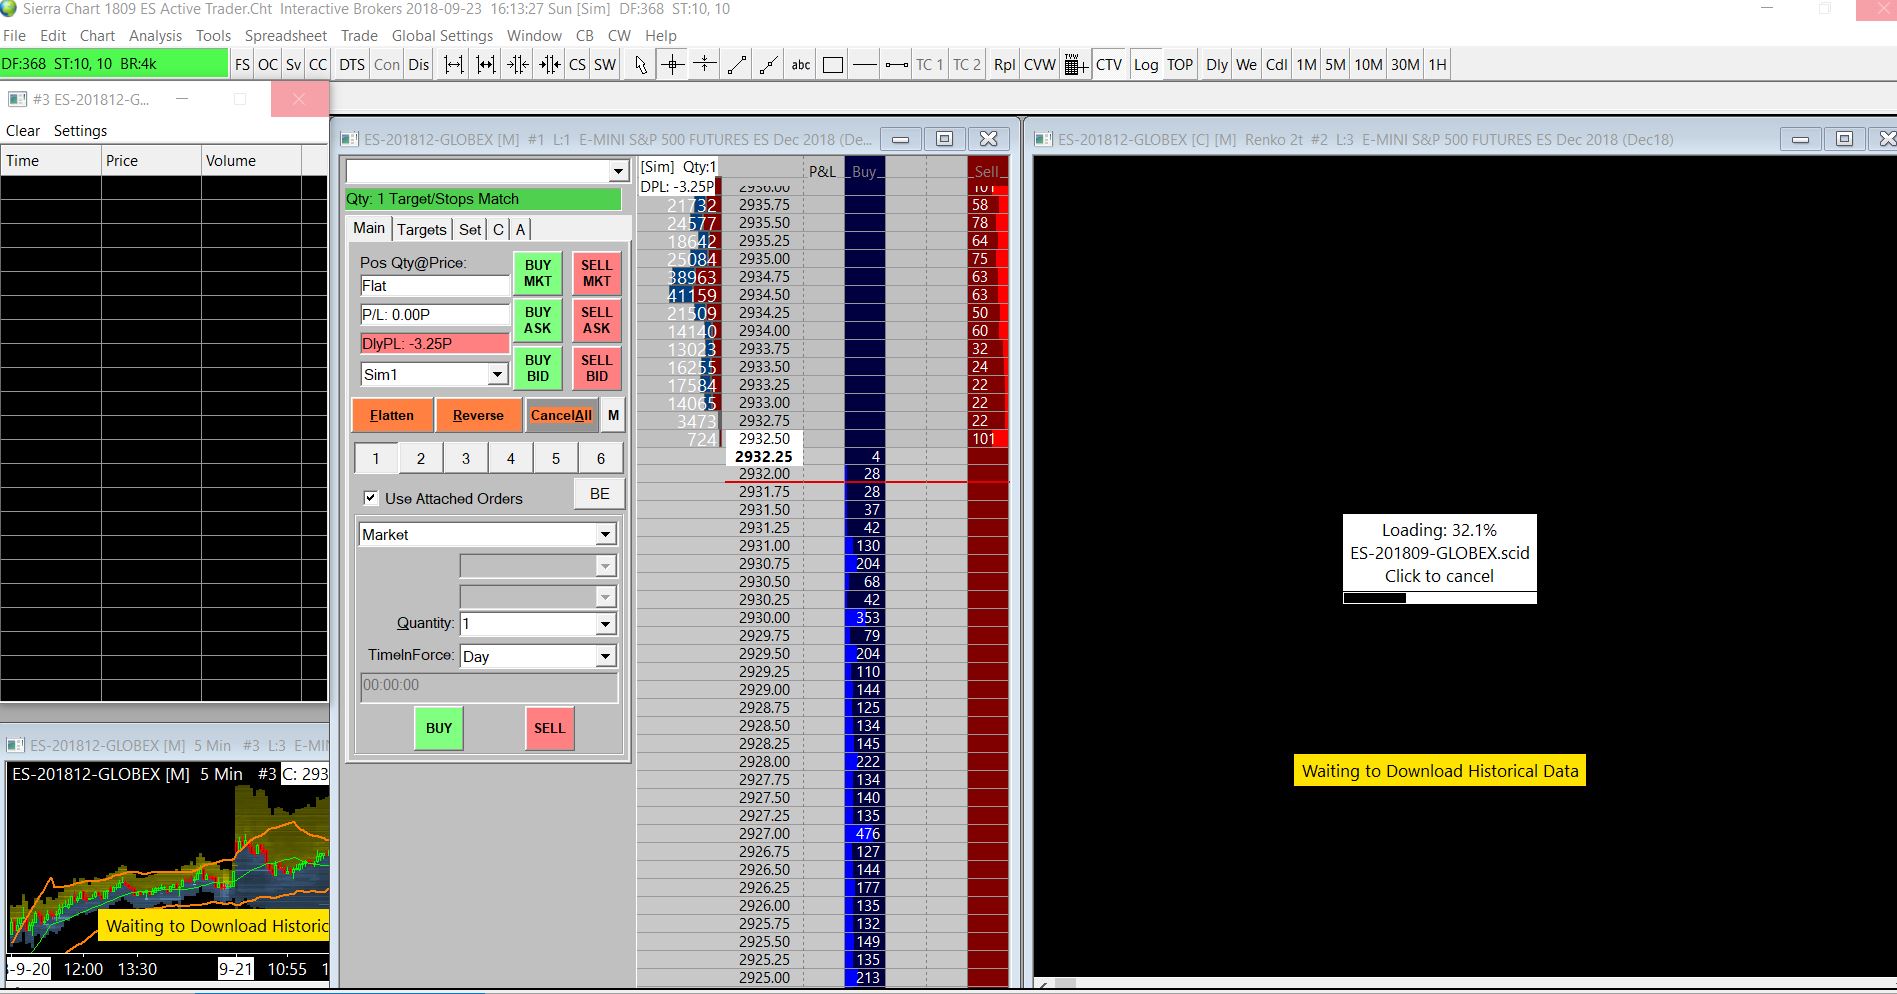Cancel the loading progress box on Renko chart
Screen dimensions: 1897x994
(x=1439, y=558)
